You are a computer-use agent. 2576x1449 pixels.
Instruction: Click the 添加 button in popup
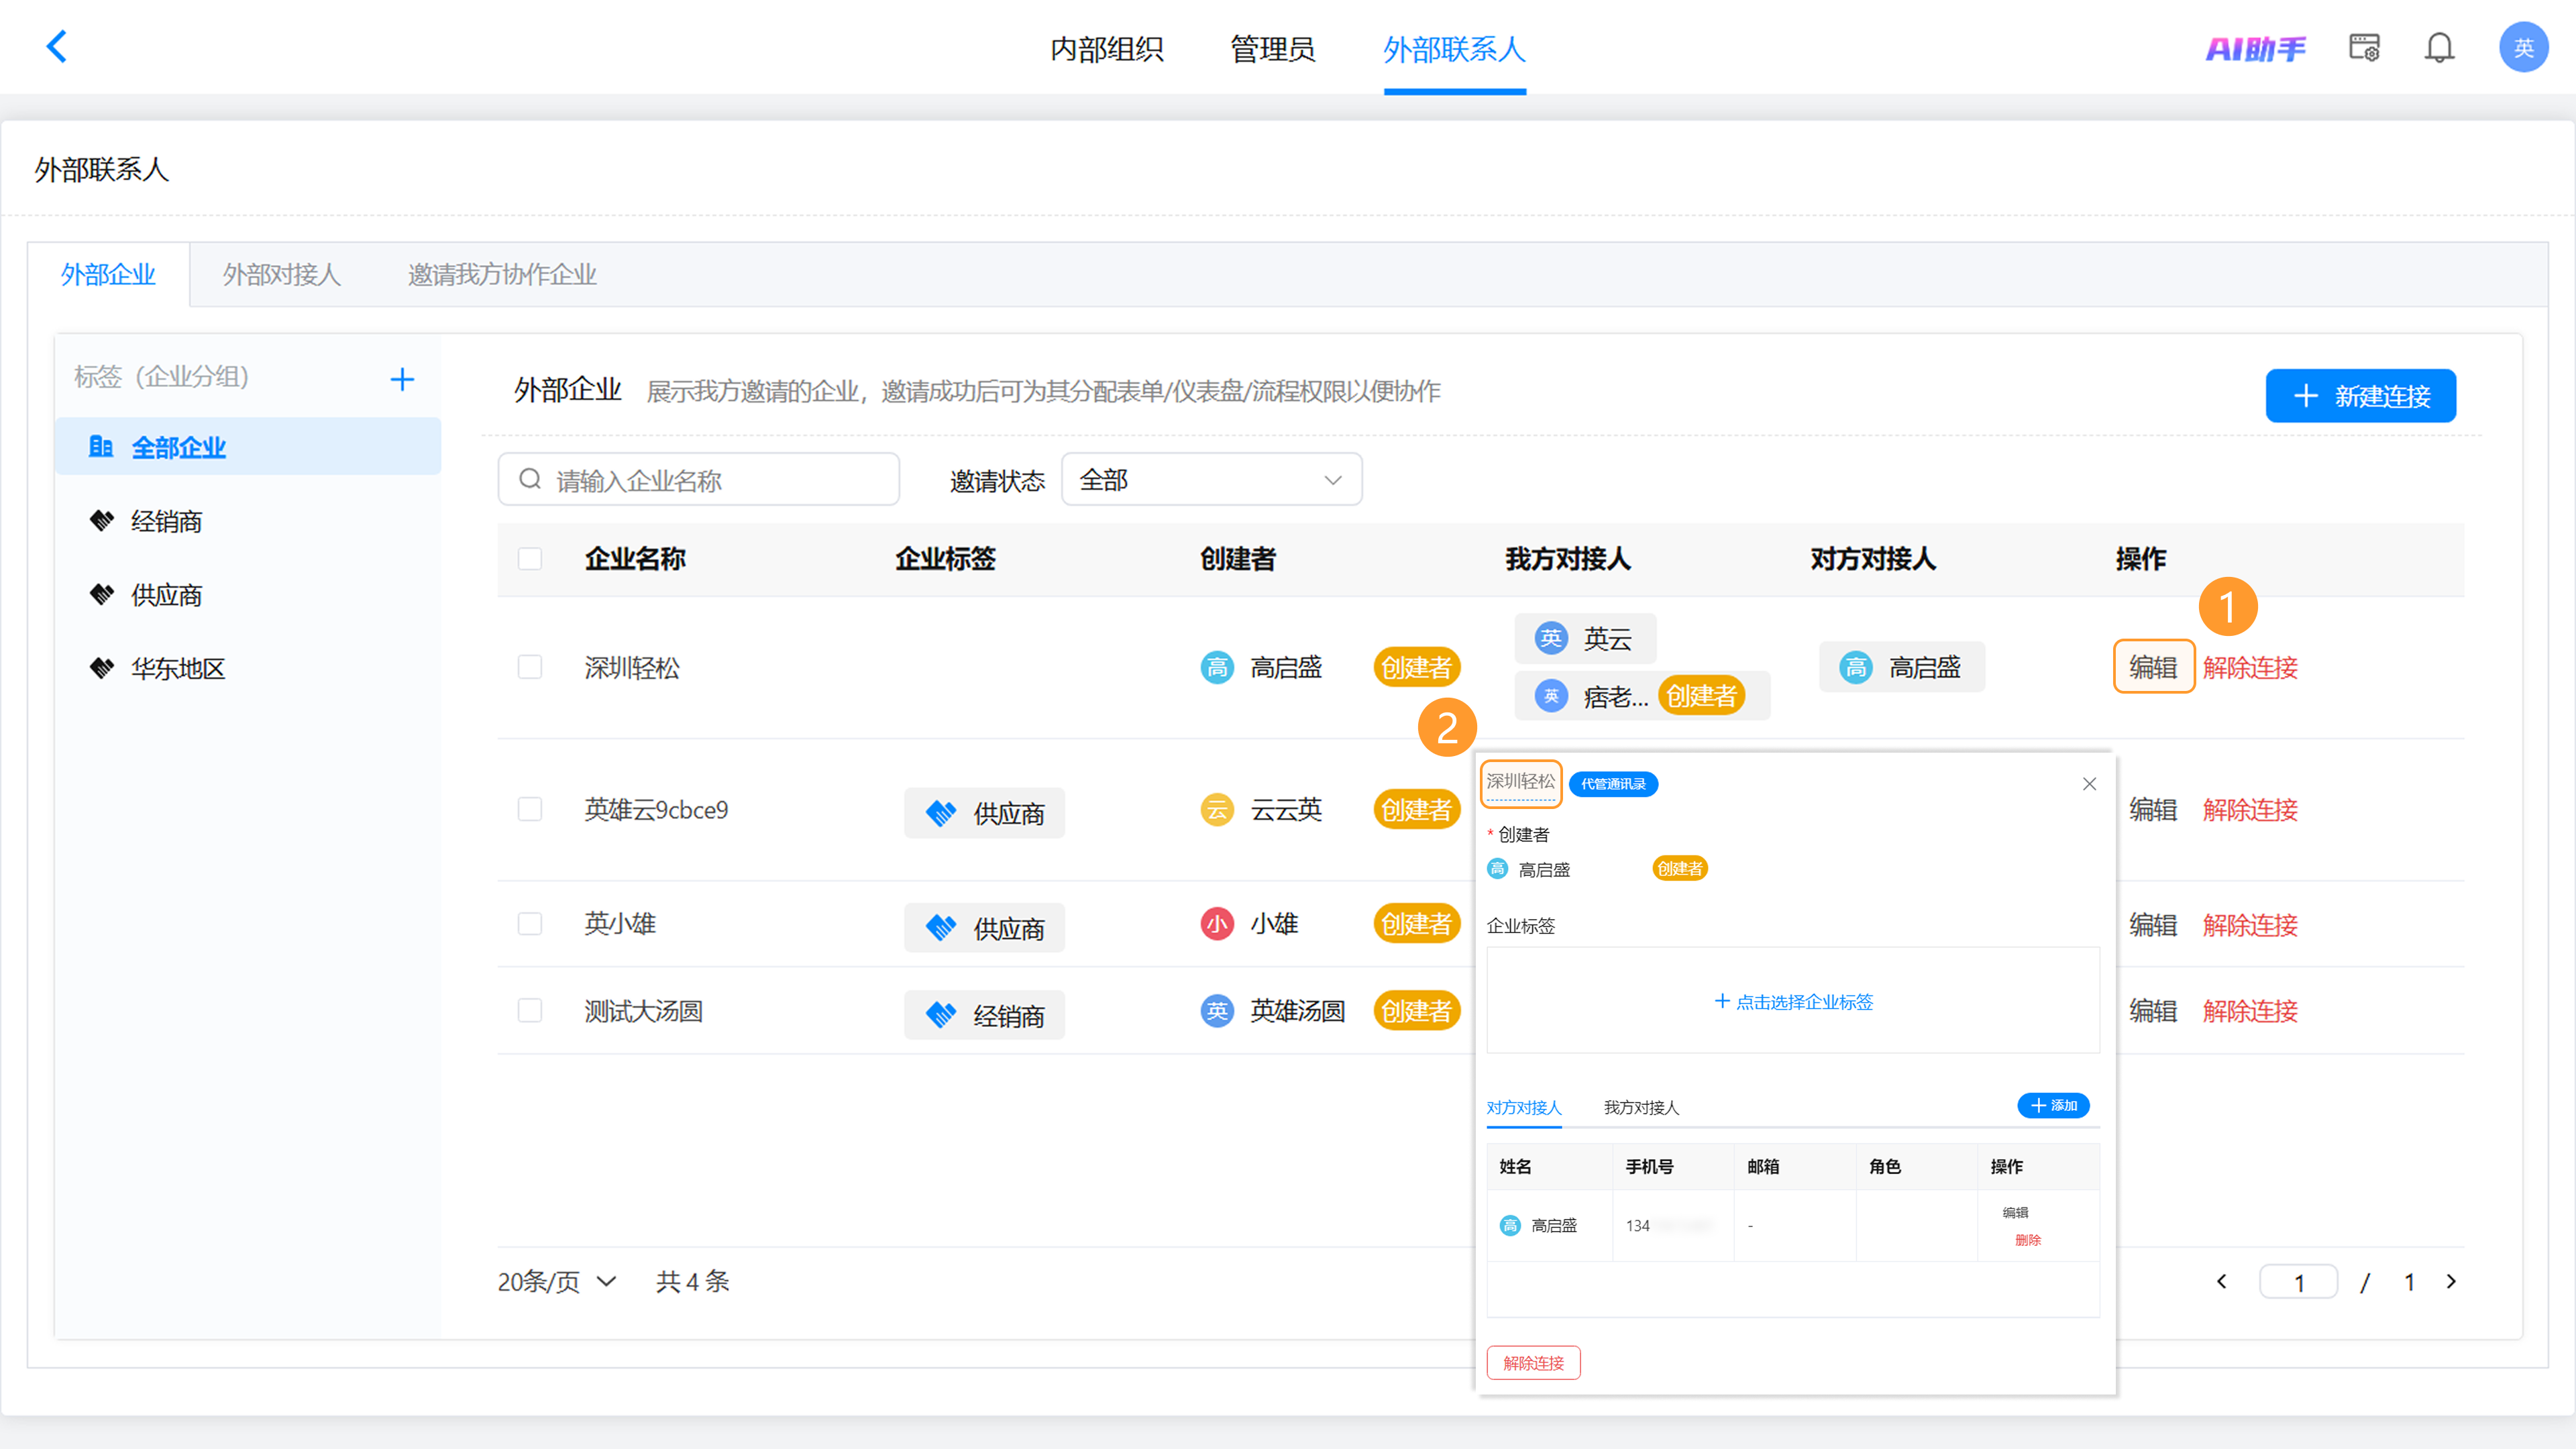coord(2053,1105)
